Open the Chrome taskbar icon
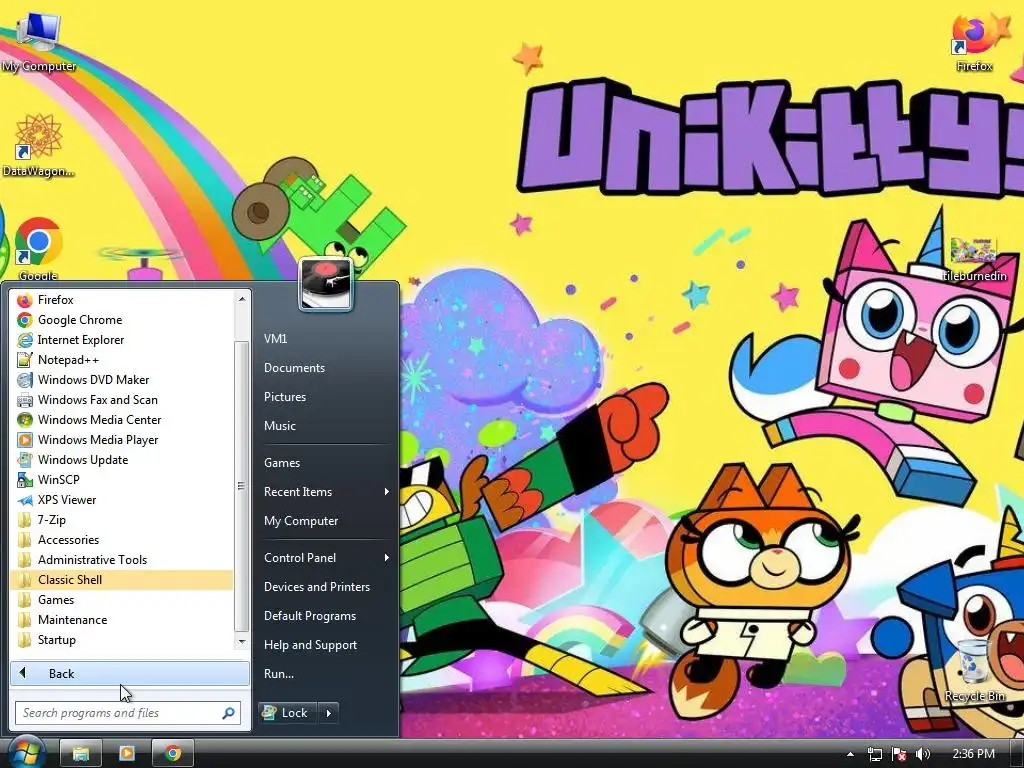Screen dimensions: 1024x768 [172, 754]
